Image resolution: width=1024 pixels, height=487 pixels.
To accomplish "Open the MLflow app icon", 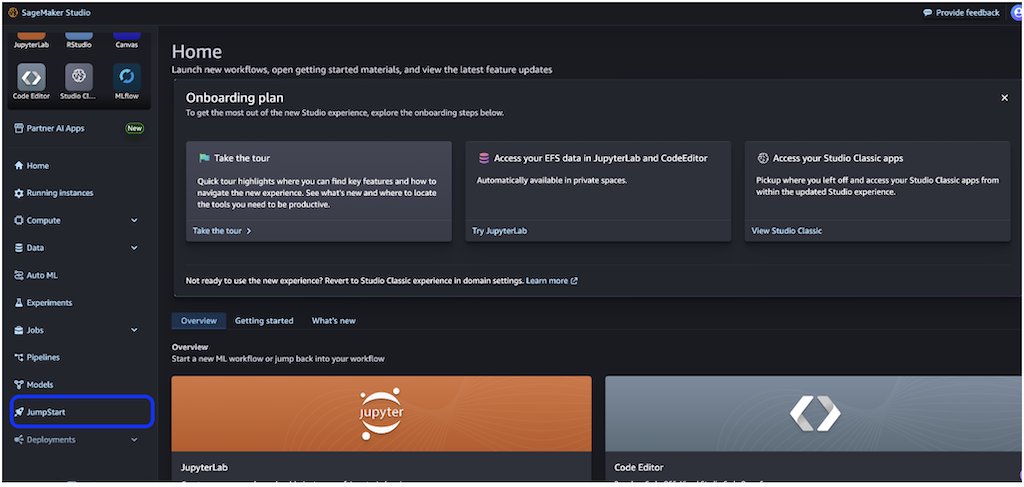I will (127, 77).
